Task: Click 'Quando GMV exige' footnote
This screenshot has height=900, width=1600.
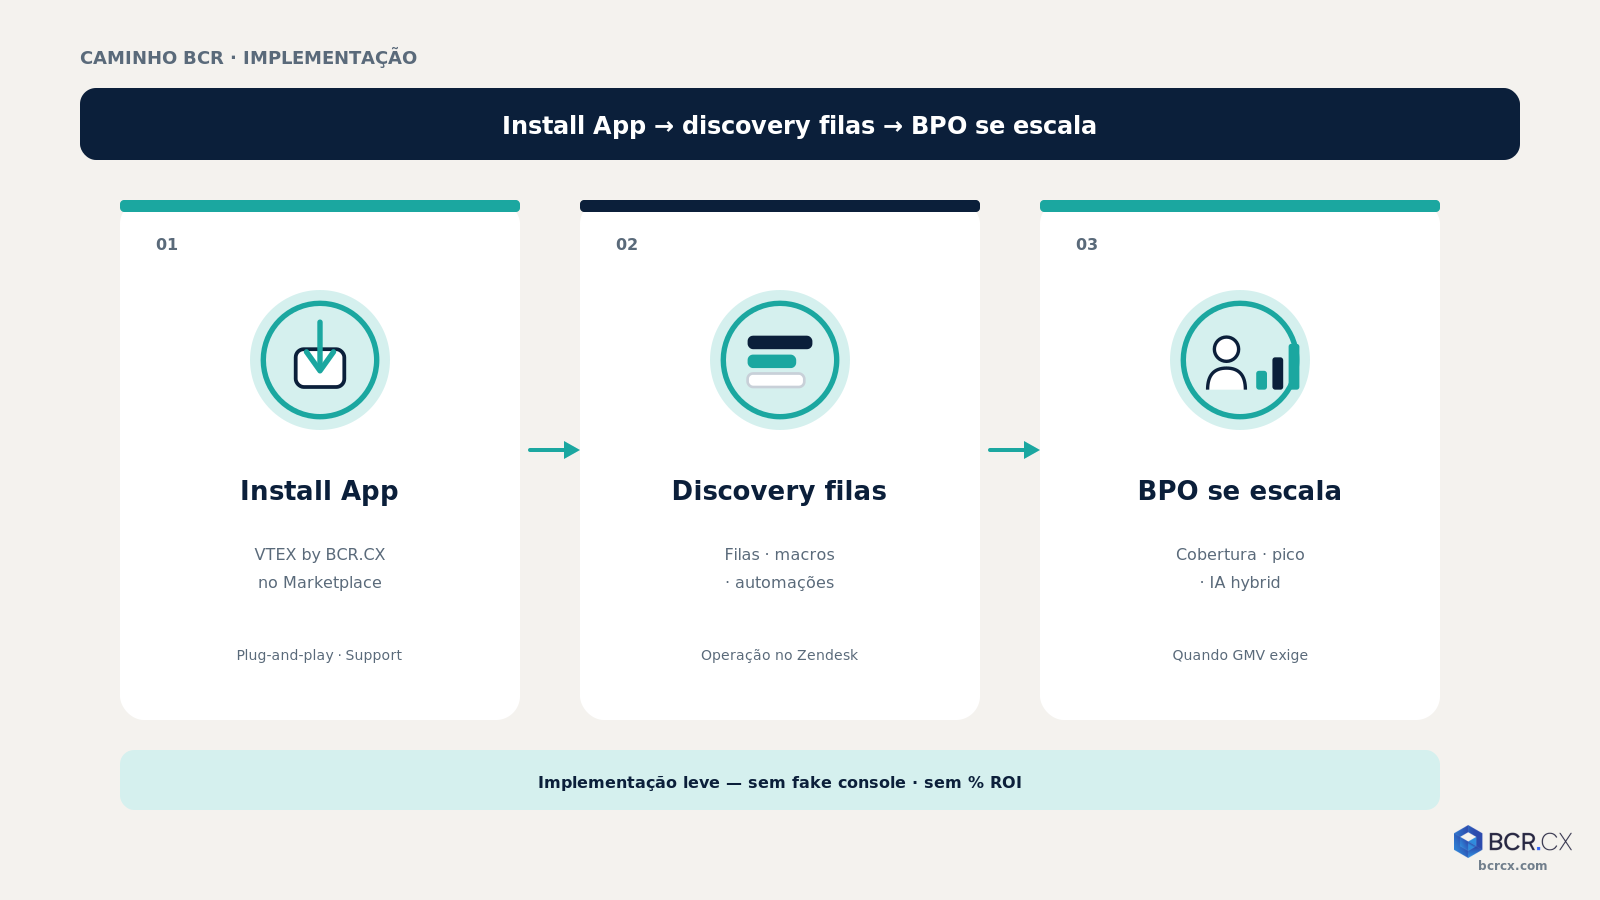Action: coord(1240,655)
